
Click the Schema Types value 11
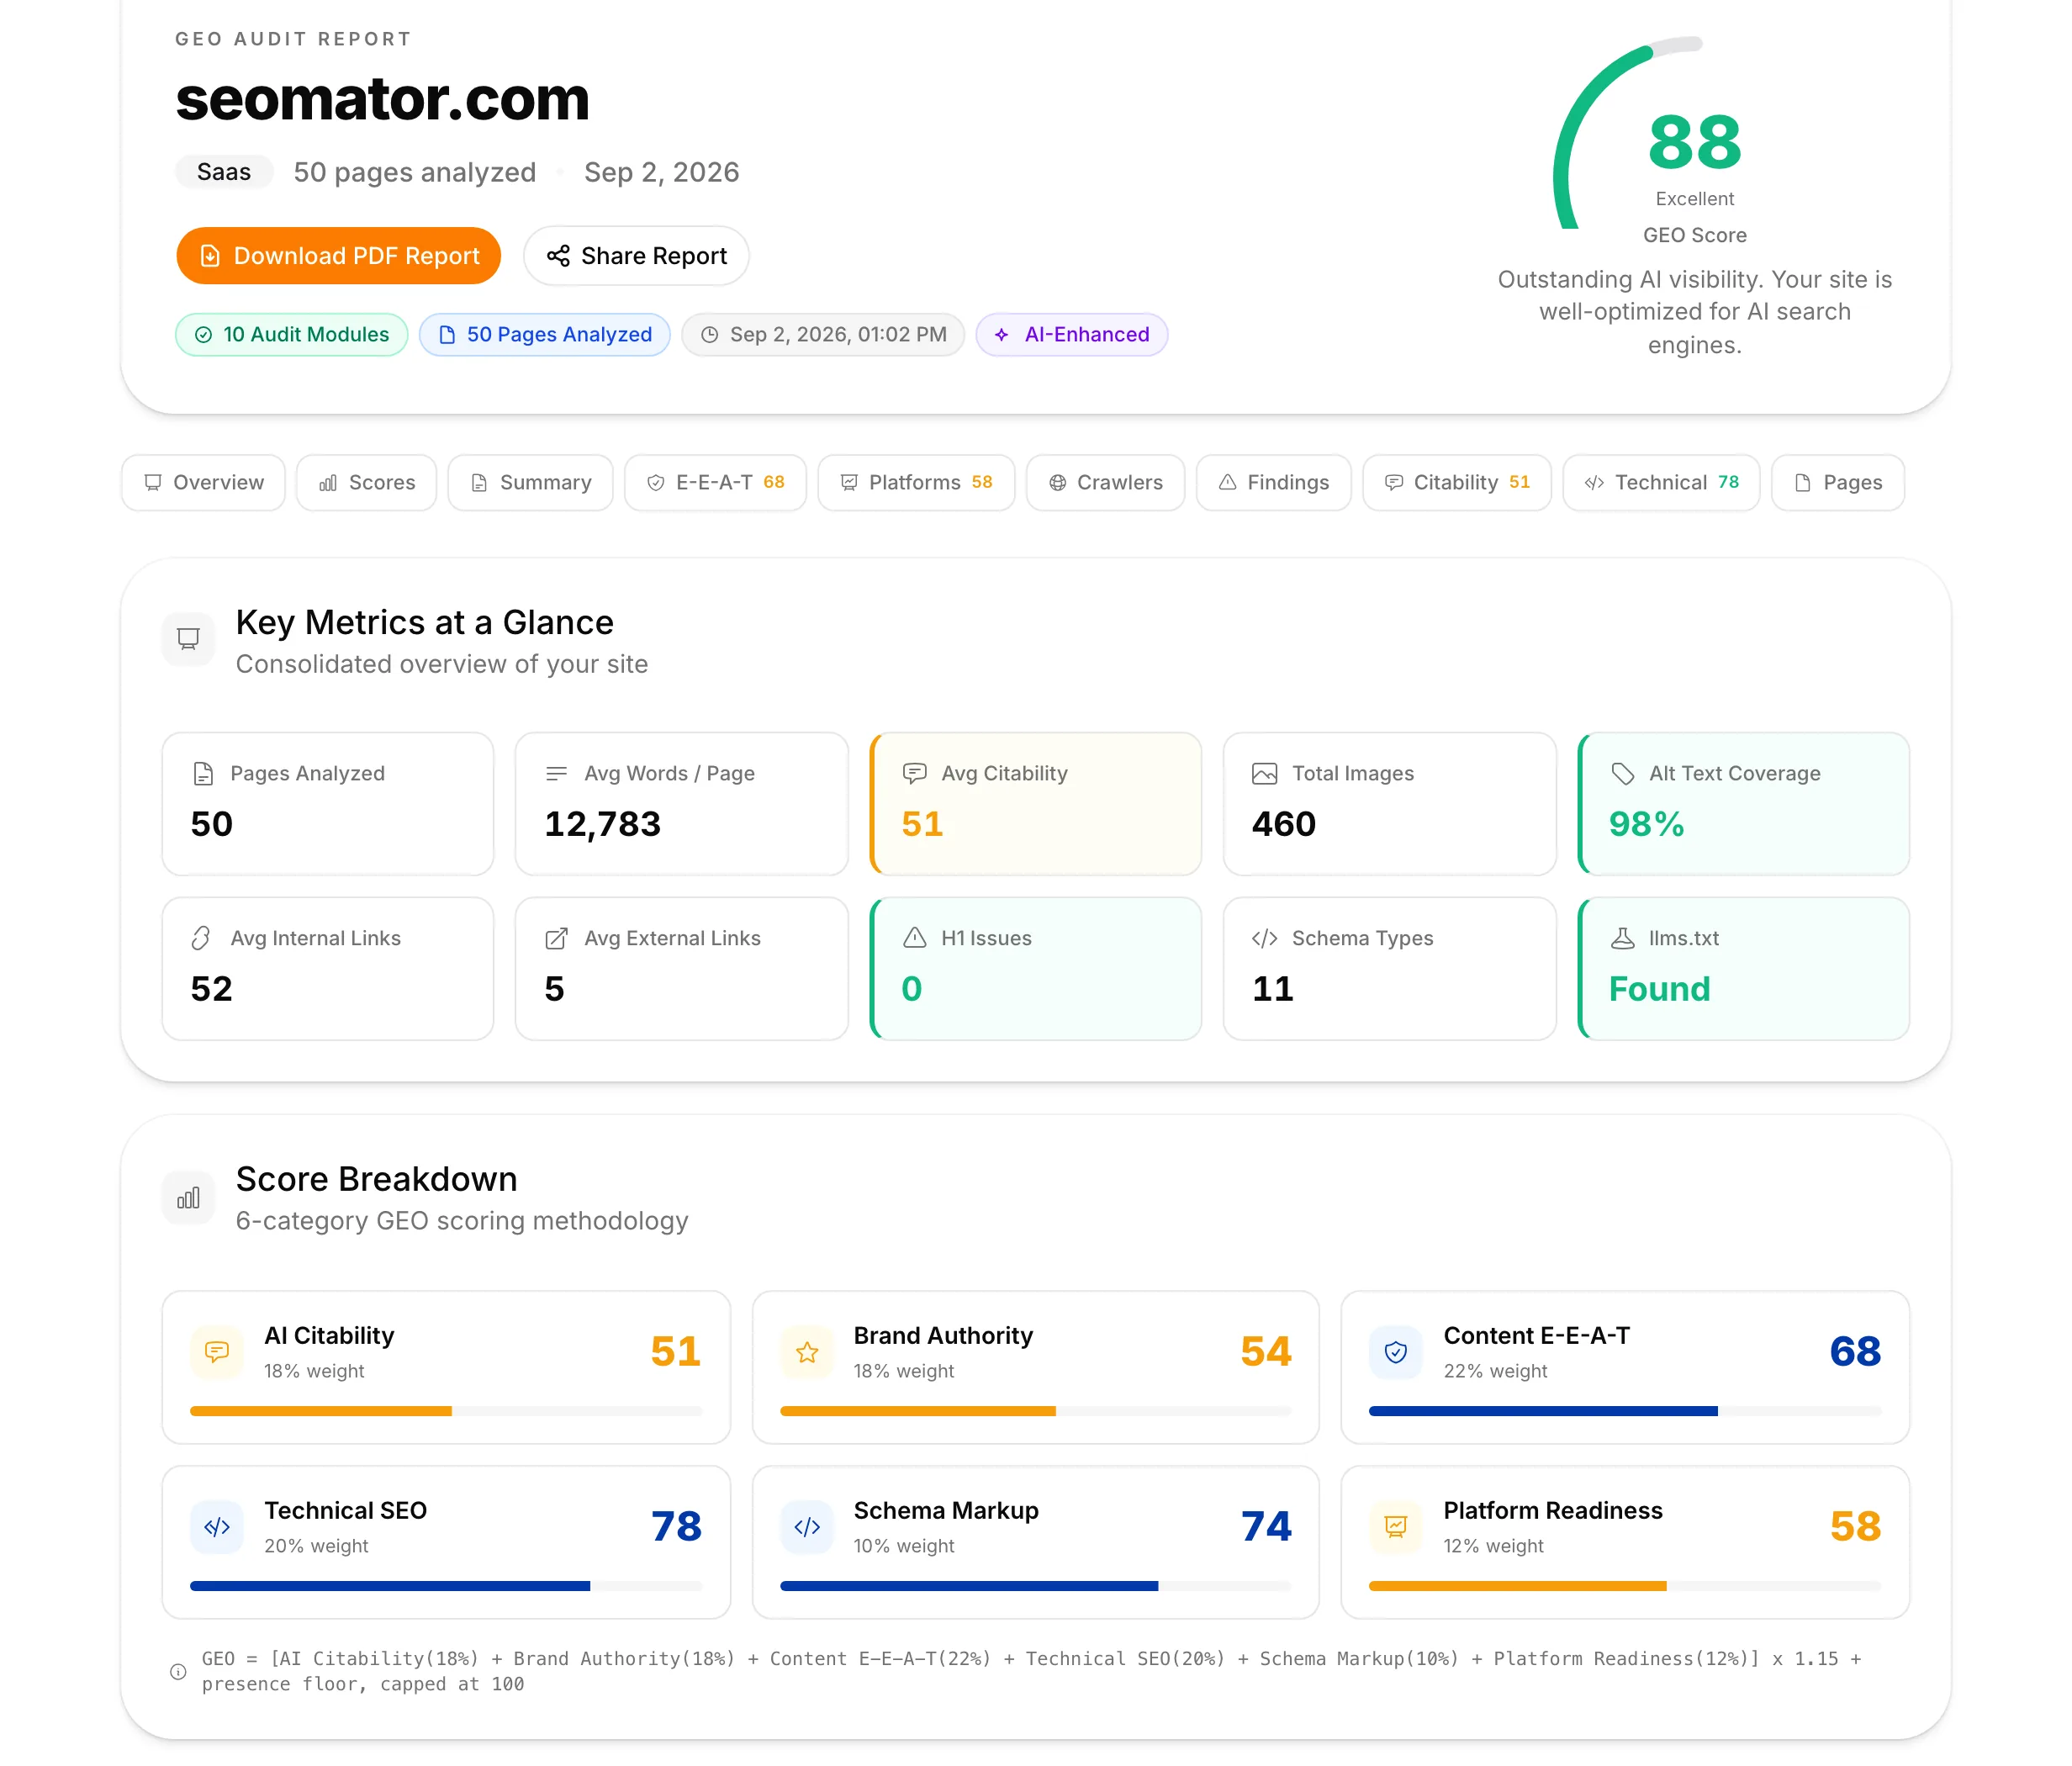pyautogui.click(x=1273, y=989)
